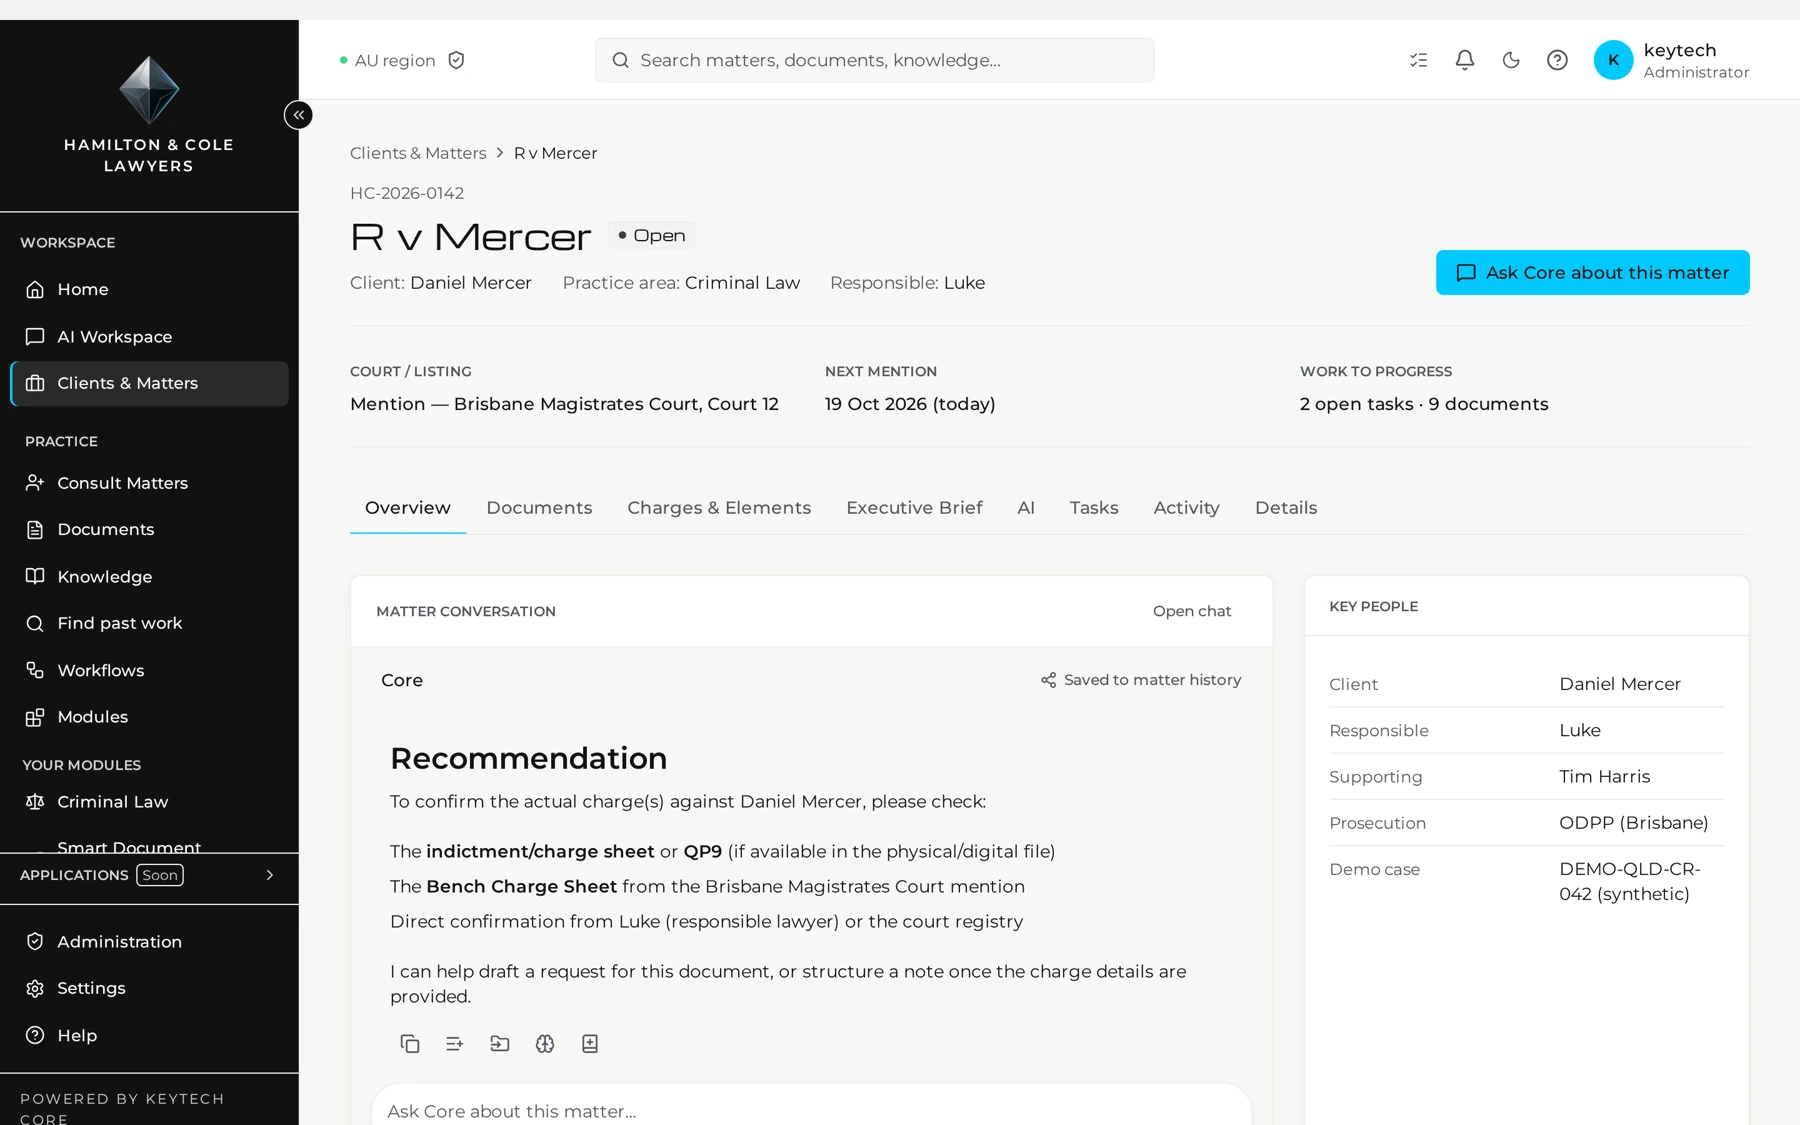Click the AU region shield icon
1800x1125 pixels.
456,60
